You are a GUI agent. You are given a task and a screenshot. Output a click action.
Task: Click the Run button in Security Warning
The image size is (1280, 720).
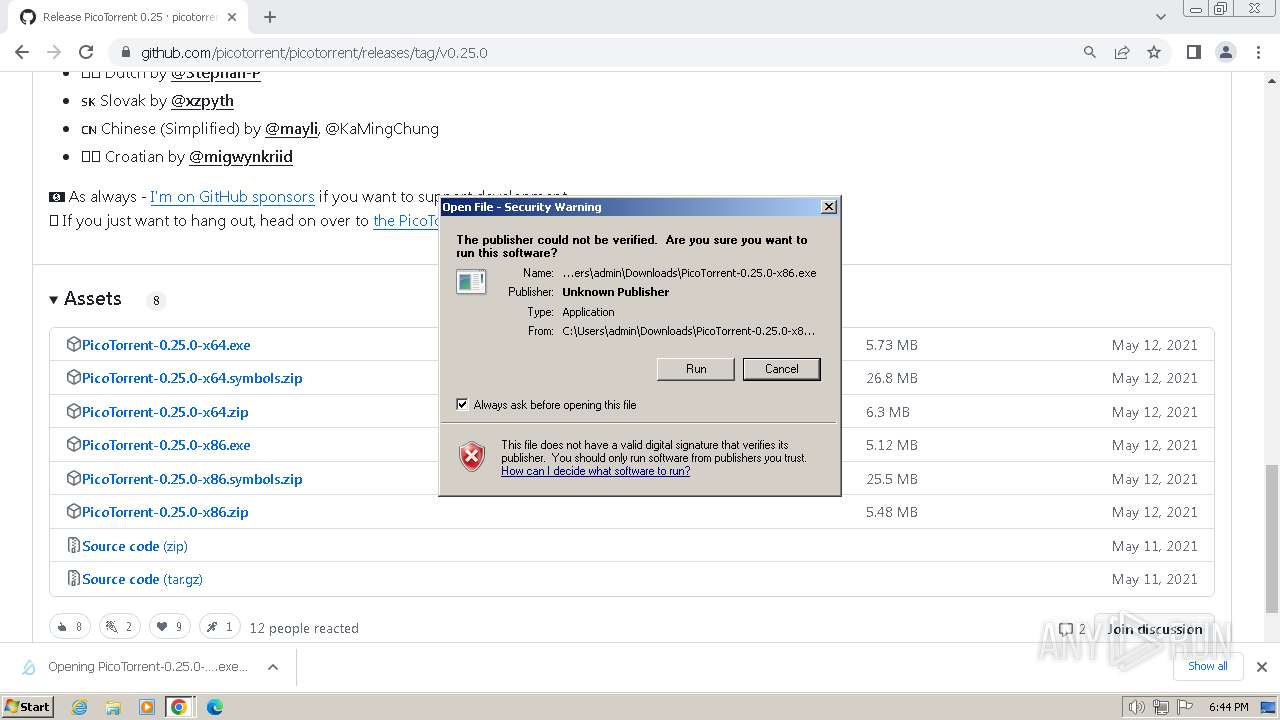pyautogui.click(x=696, y=369)
